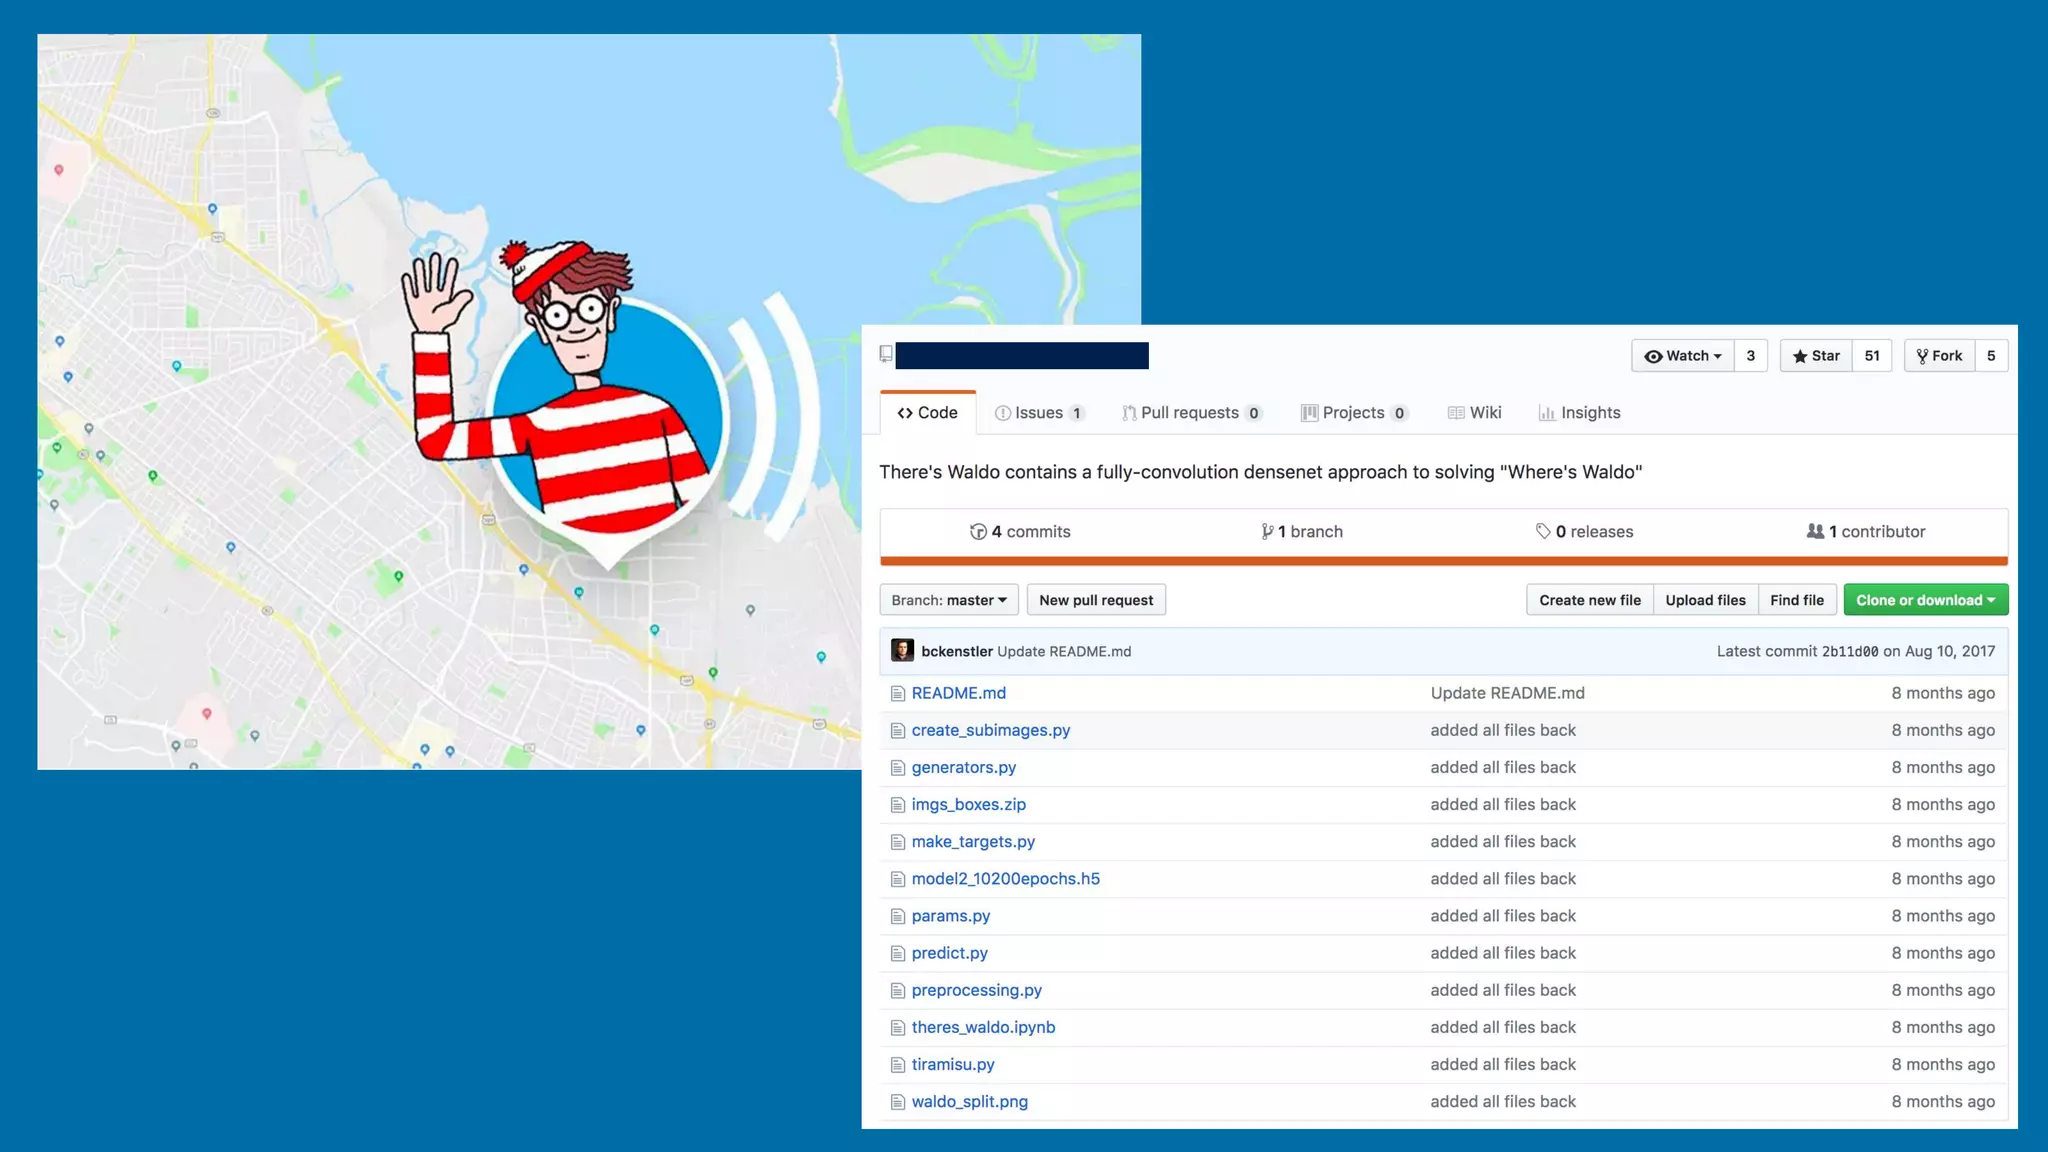Viewport: 2048px width, 1152px height.
Task: Open imgs_boxes.zip file
Action: (x=969, y=804)
